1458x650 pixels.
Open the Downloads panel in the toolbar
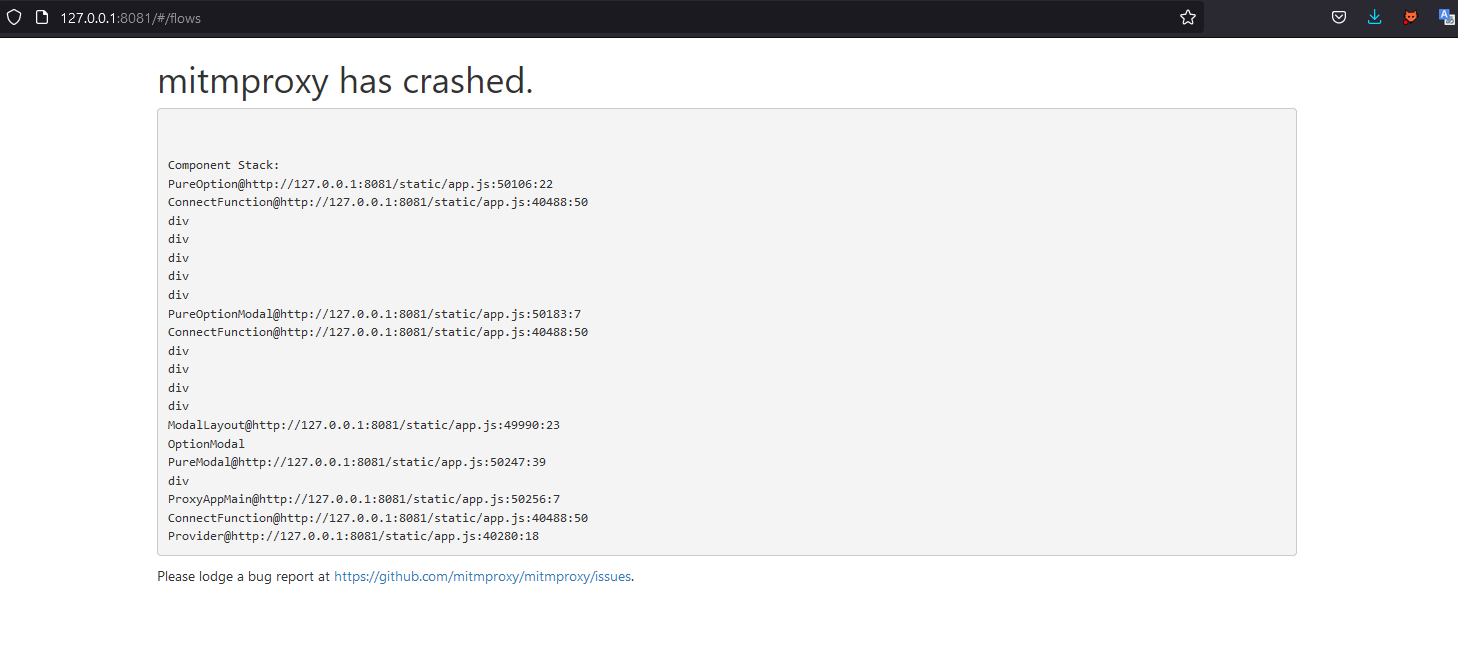click(x=1374, y=17)
